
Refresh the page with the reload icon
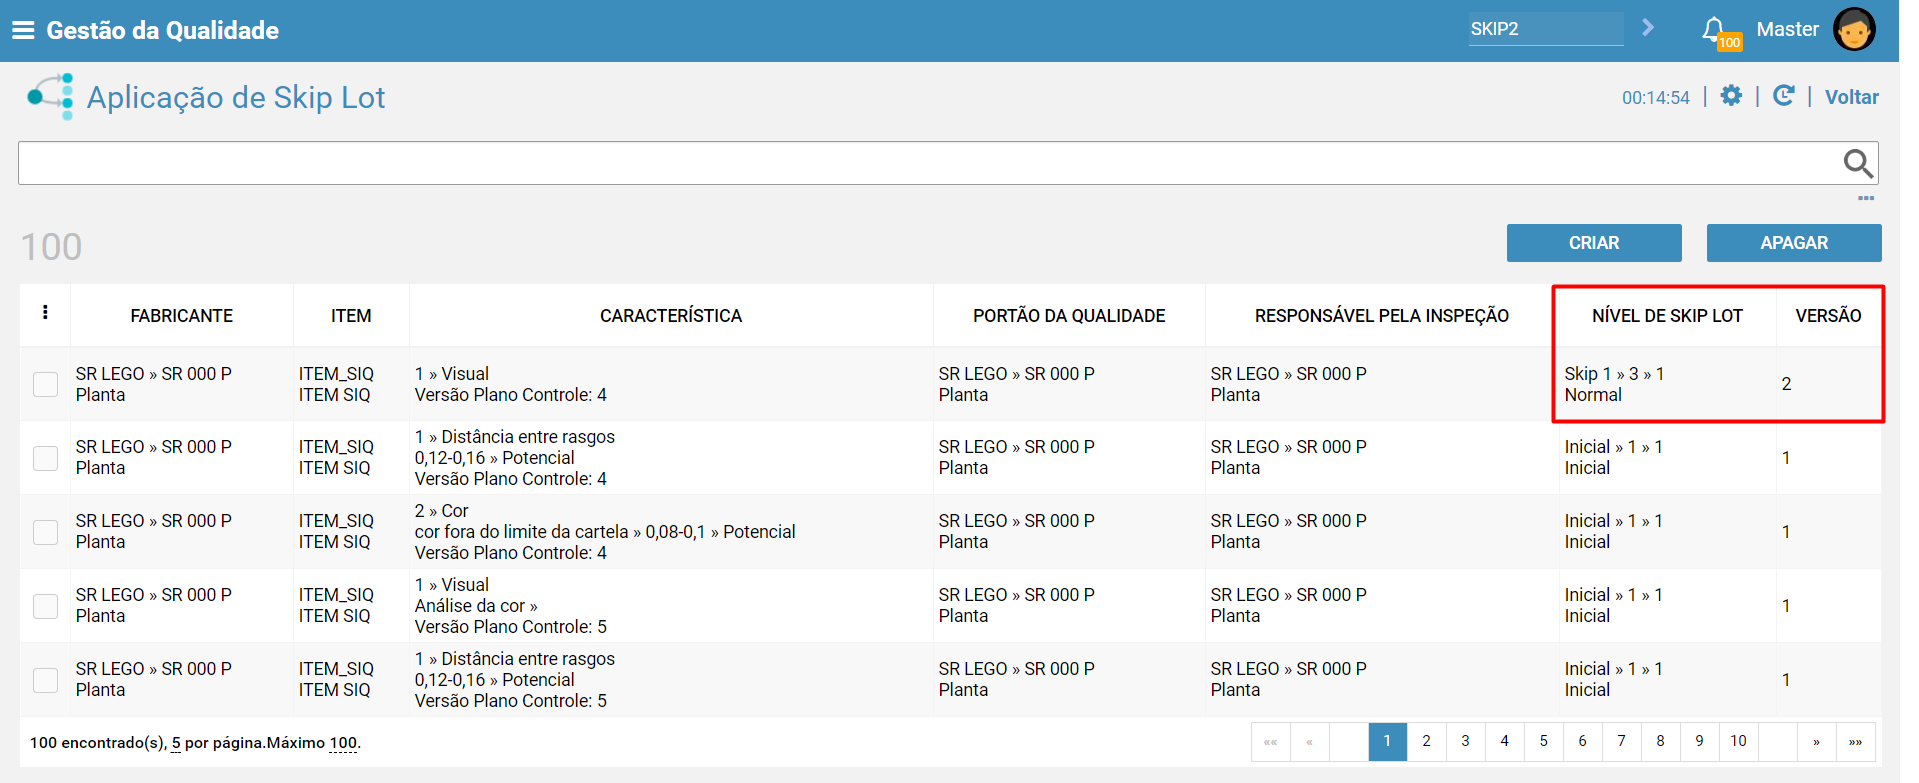click(x=1783, y=96)
